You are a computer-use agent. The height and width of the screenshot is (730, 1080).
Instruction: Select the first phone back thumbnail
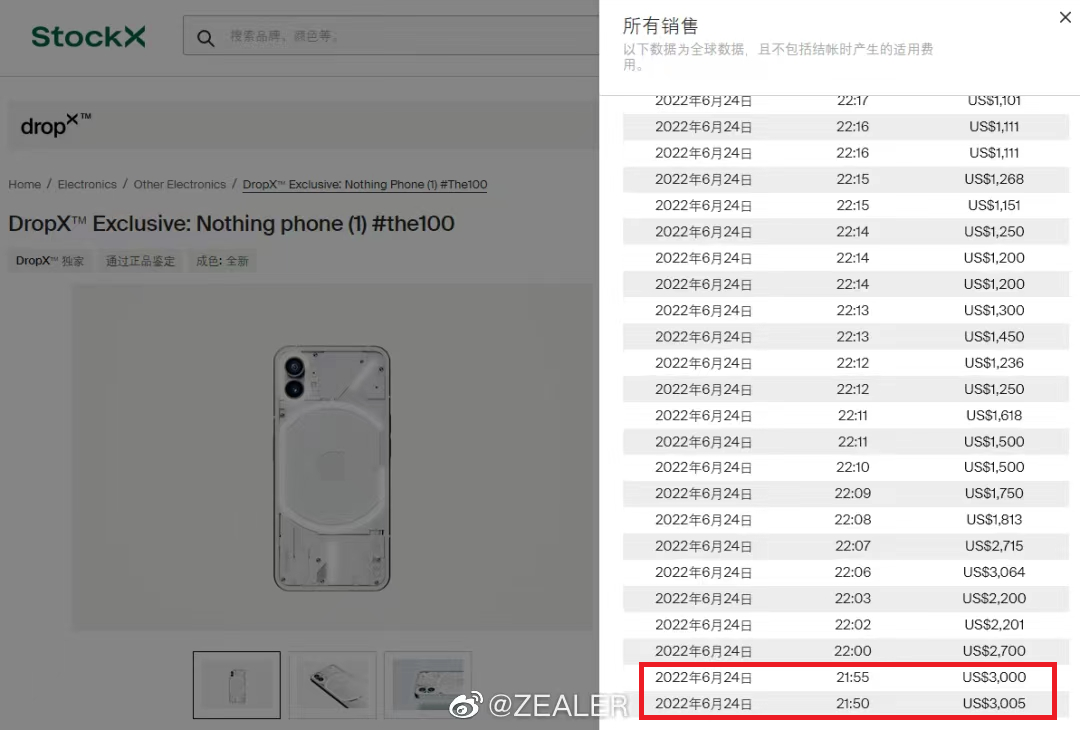(x=236, y=685)
